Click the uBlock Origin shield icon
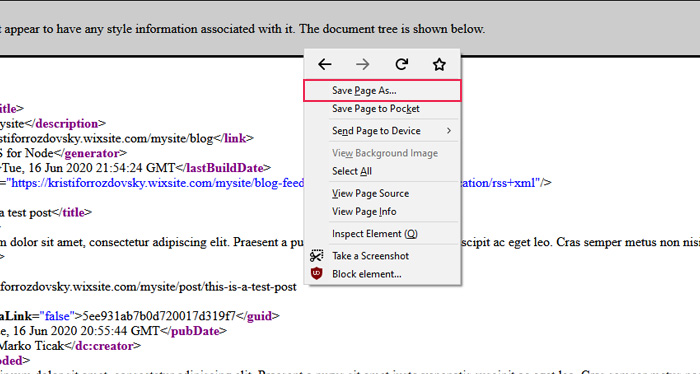Viewport: 700px width, 374px height. point(317,274)
